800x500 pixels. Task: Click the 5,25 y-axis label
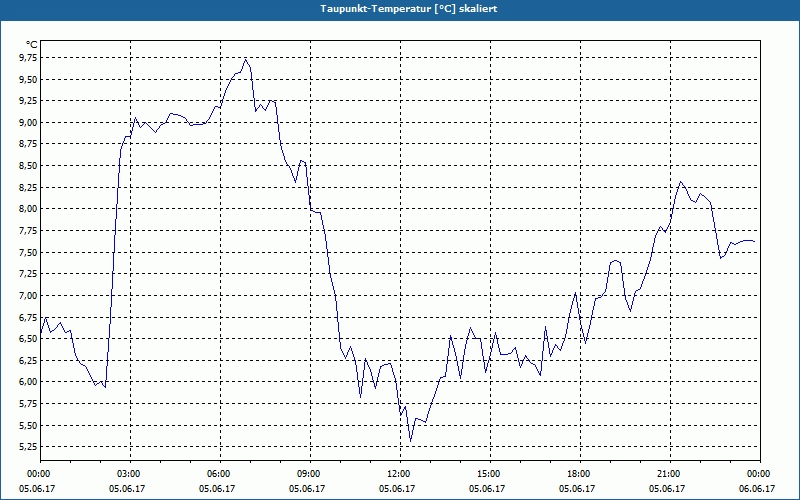click(28, 446)
